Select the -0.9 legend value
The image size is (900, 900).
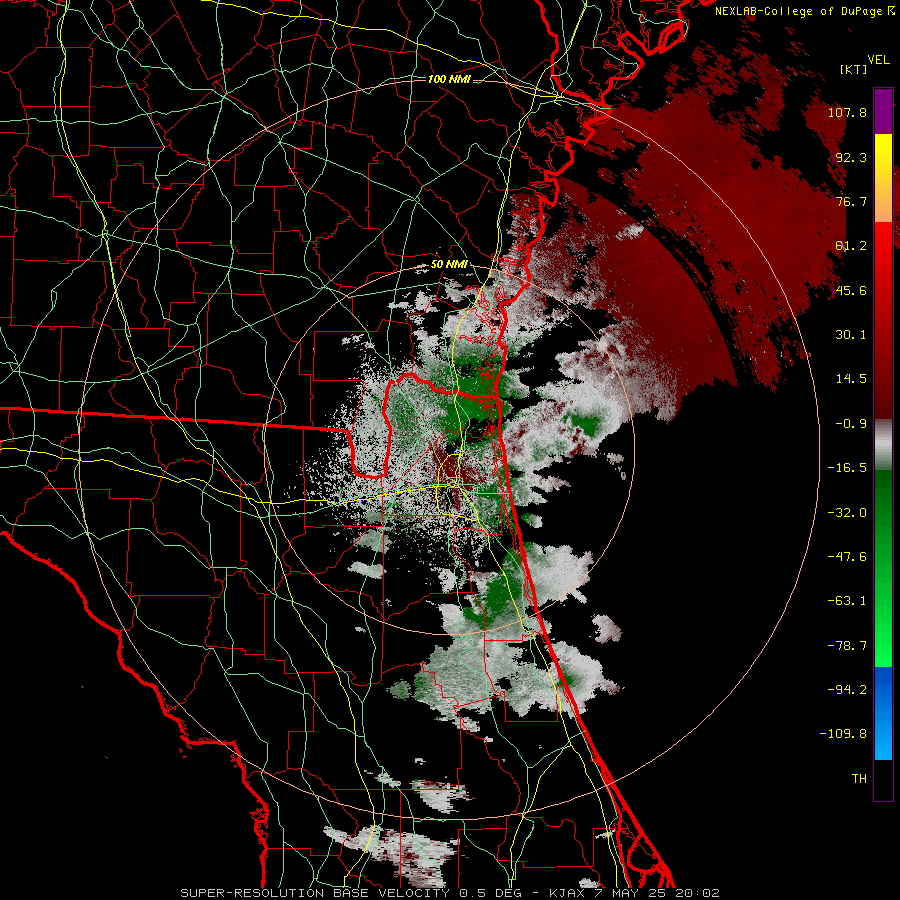(x=851, y=423)
